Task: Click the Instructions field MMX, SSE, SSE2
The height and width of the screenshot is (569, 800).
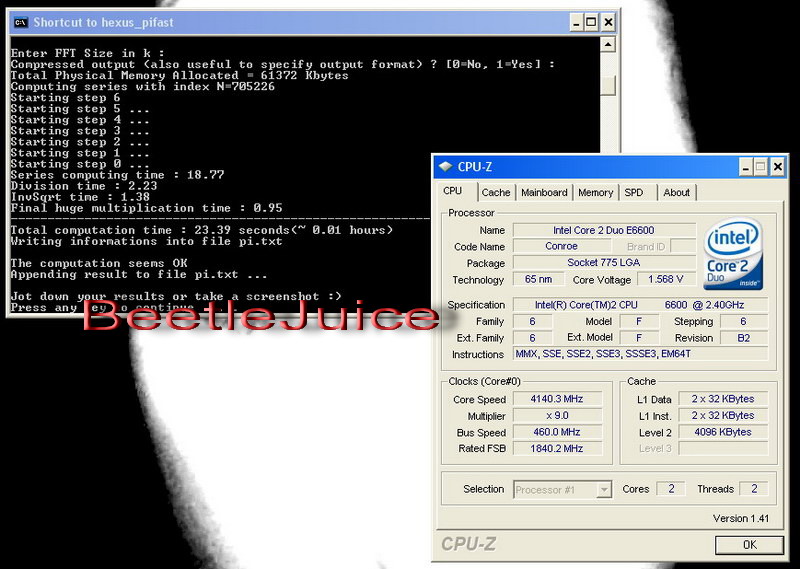Action: point(640,354)
